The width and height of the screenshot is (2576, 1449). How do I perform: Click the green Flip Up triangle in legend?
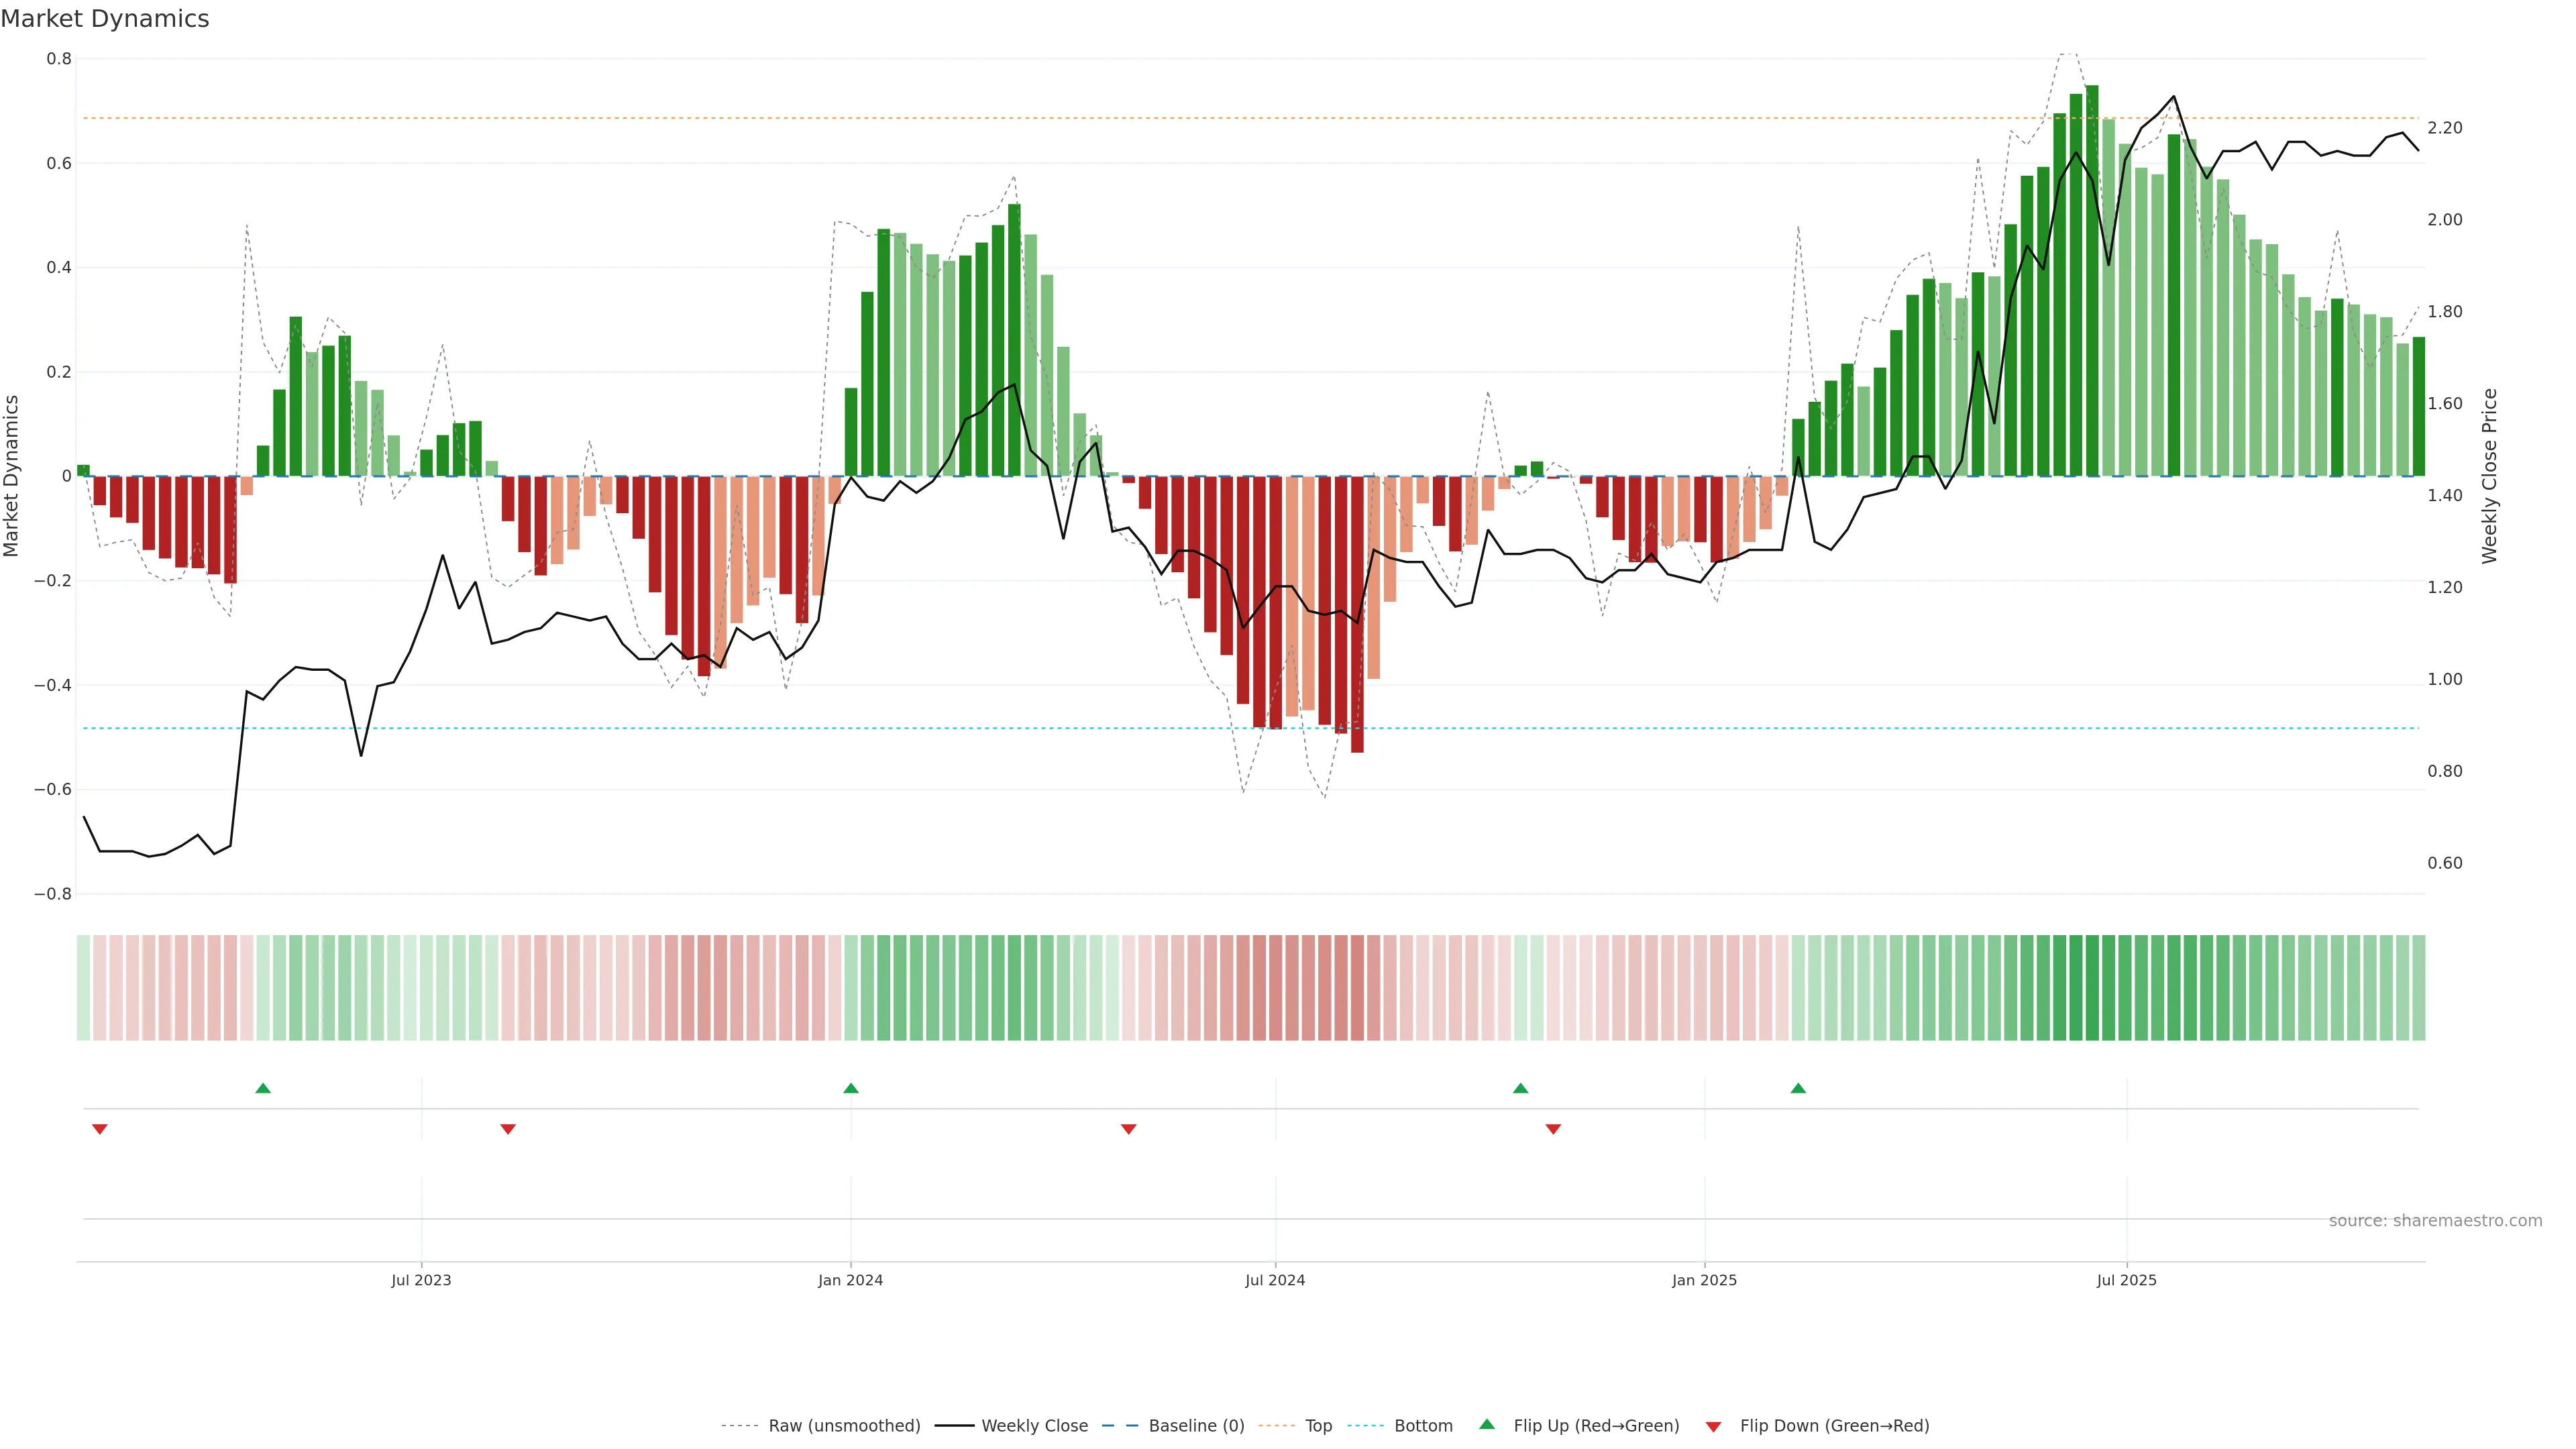click(1486, 1424)
